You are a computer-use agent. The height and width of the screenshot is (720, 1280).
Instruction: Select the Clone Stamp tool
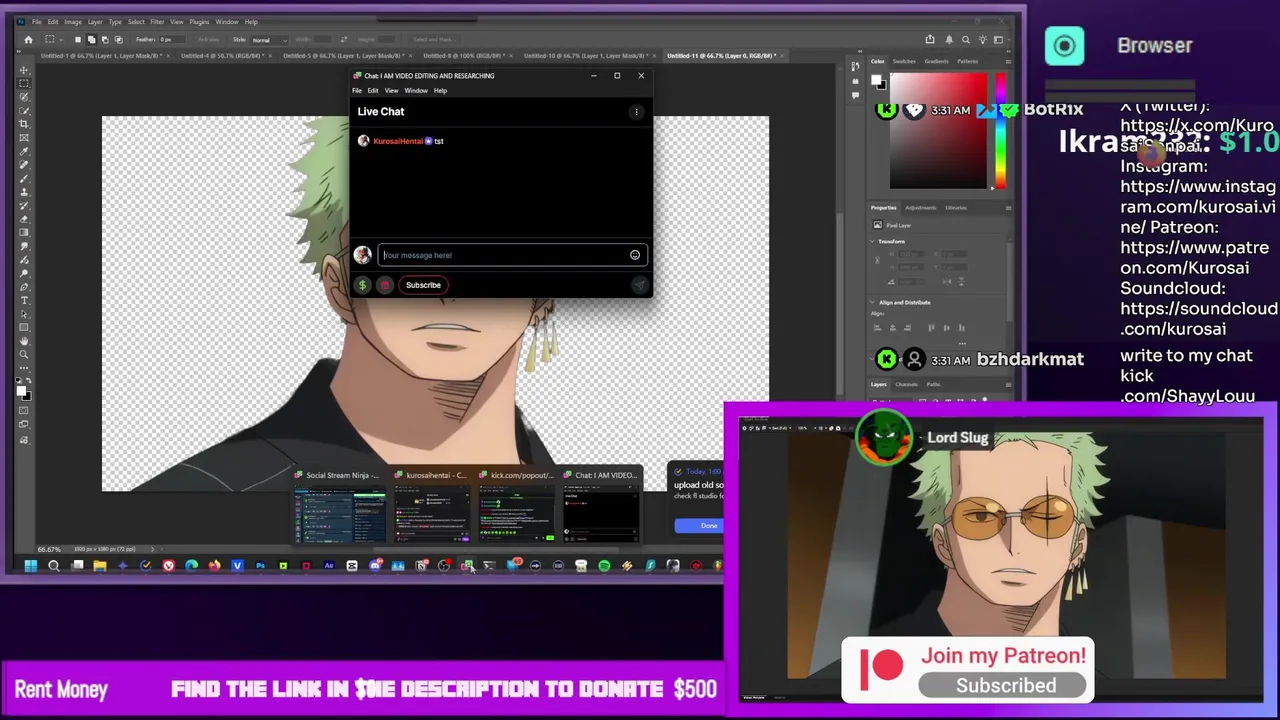(x=24, y=192)
